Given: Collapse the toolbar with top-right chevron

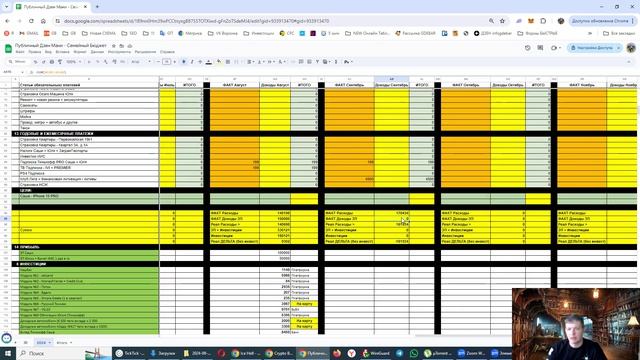Looking at the screenshot, I should tap(629, 62).
